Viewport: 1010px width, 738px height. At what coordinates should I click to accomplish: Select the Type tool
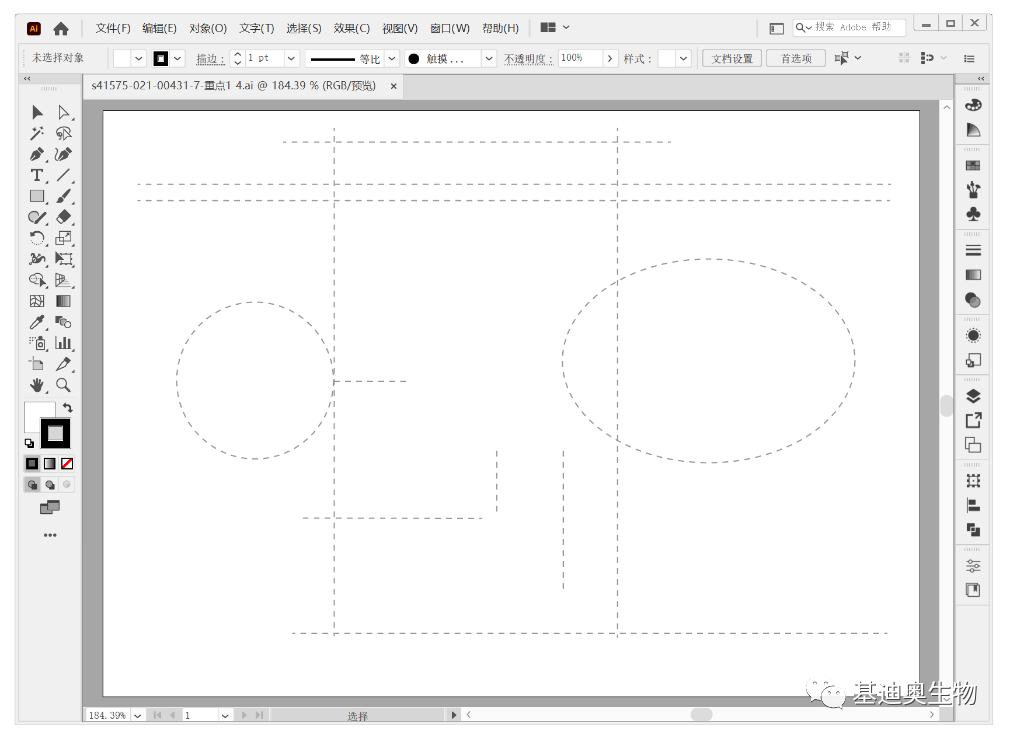(x=37, y=176)
